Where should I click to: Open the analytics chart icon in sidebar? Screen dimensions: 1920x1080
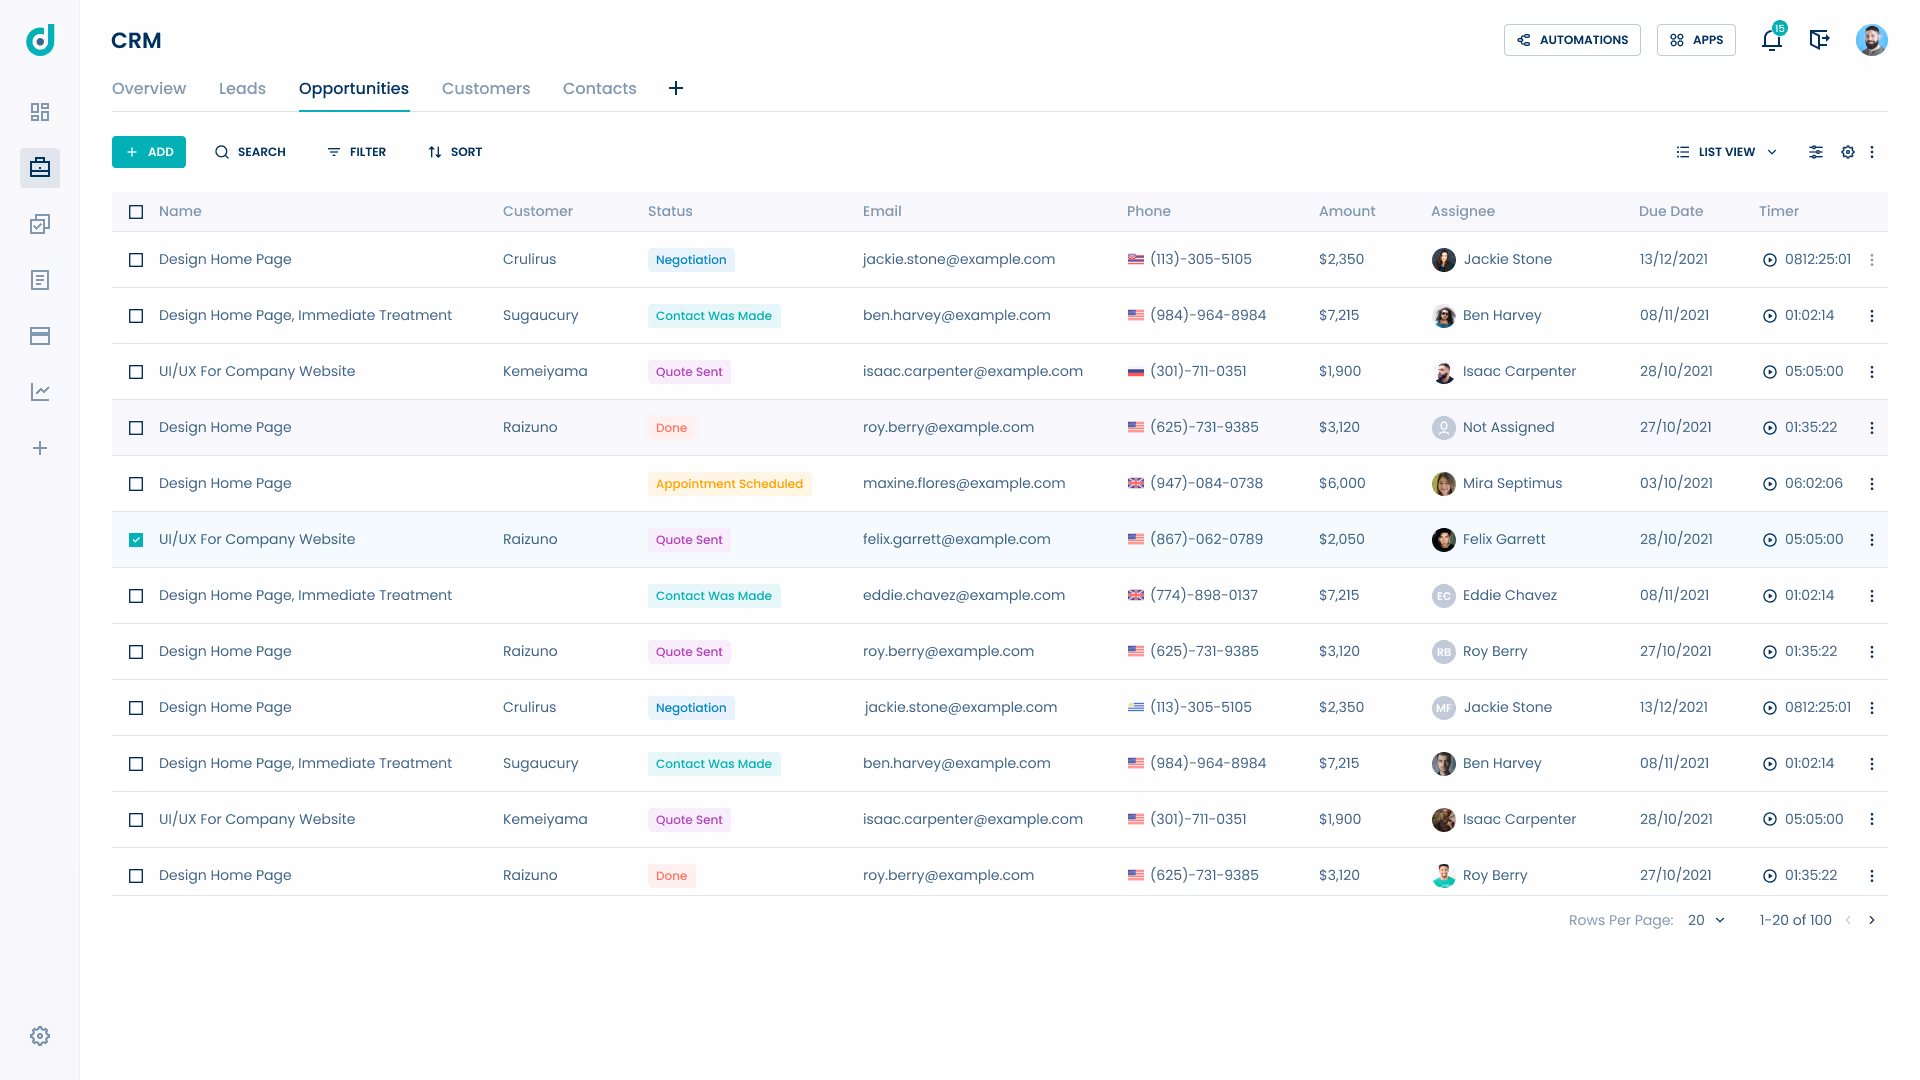pos(40,392)
